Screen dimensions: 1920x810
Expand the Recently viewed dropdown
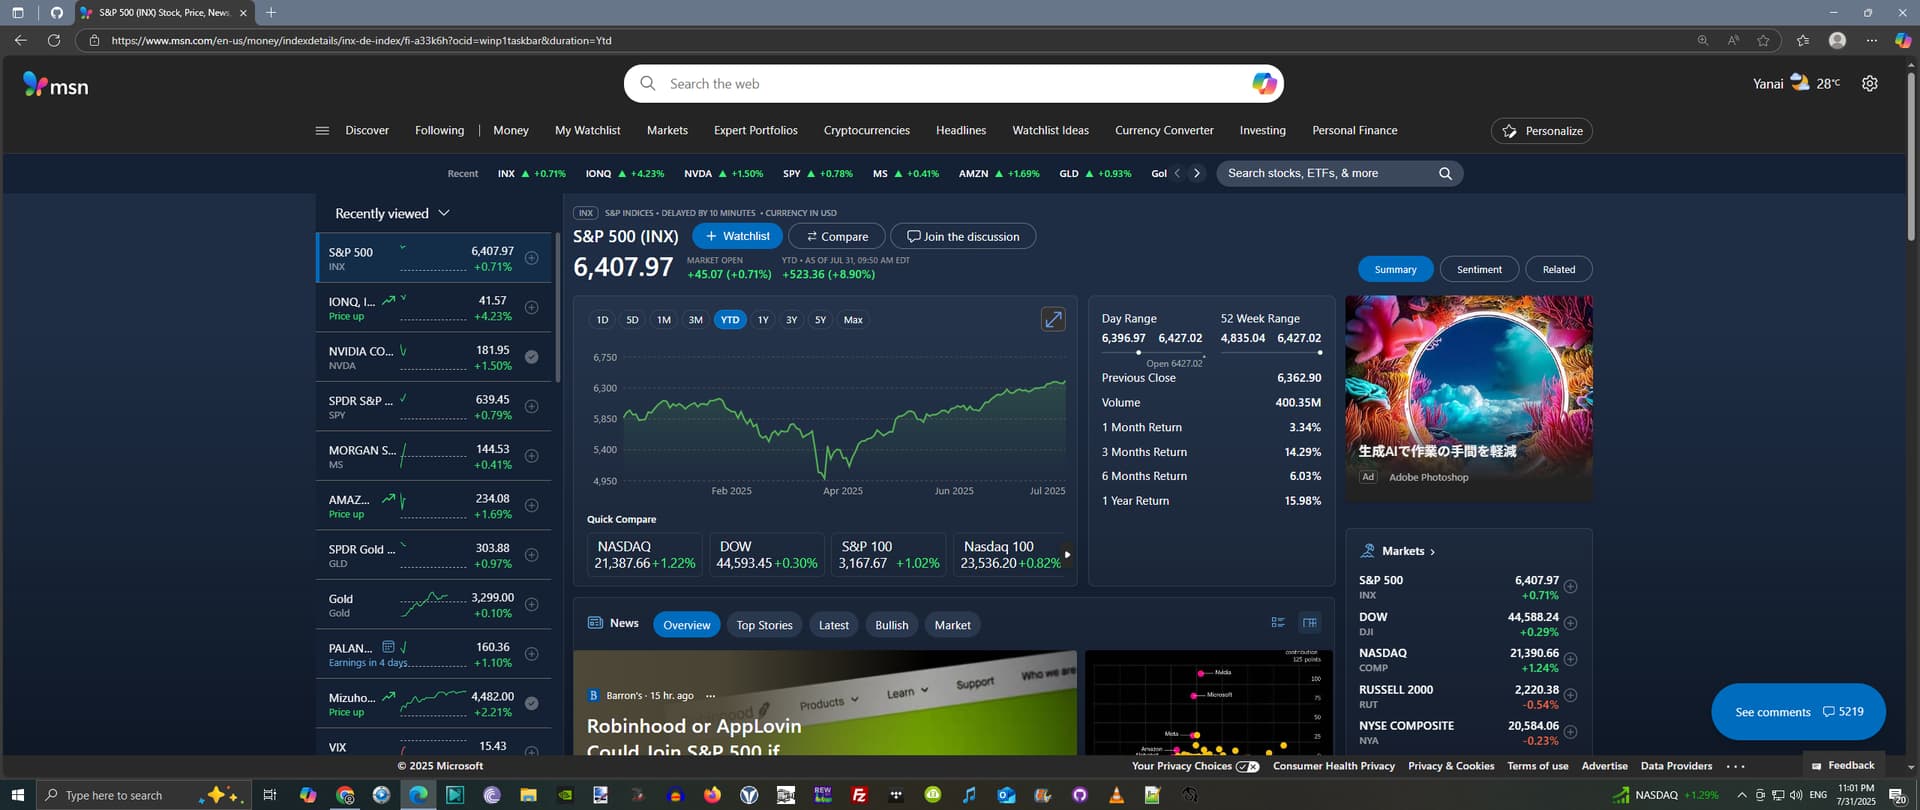click(444, 213)
